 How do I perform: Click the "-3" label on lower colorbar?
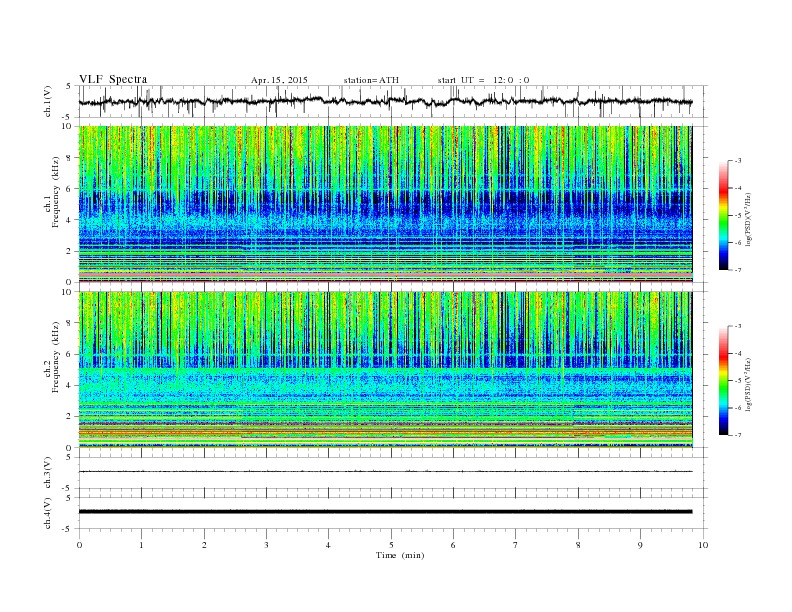(738, 326)
